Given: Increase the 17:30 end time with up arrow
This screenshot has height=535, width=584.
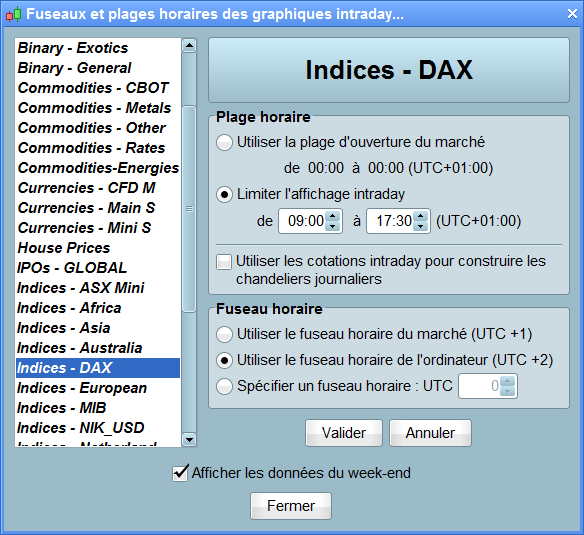Looking at the screenshot, I should tap(420, 216).
